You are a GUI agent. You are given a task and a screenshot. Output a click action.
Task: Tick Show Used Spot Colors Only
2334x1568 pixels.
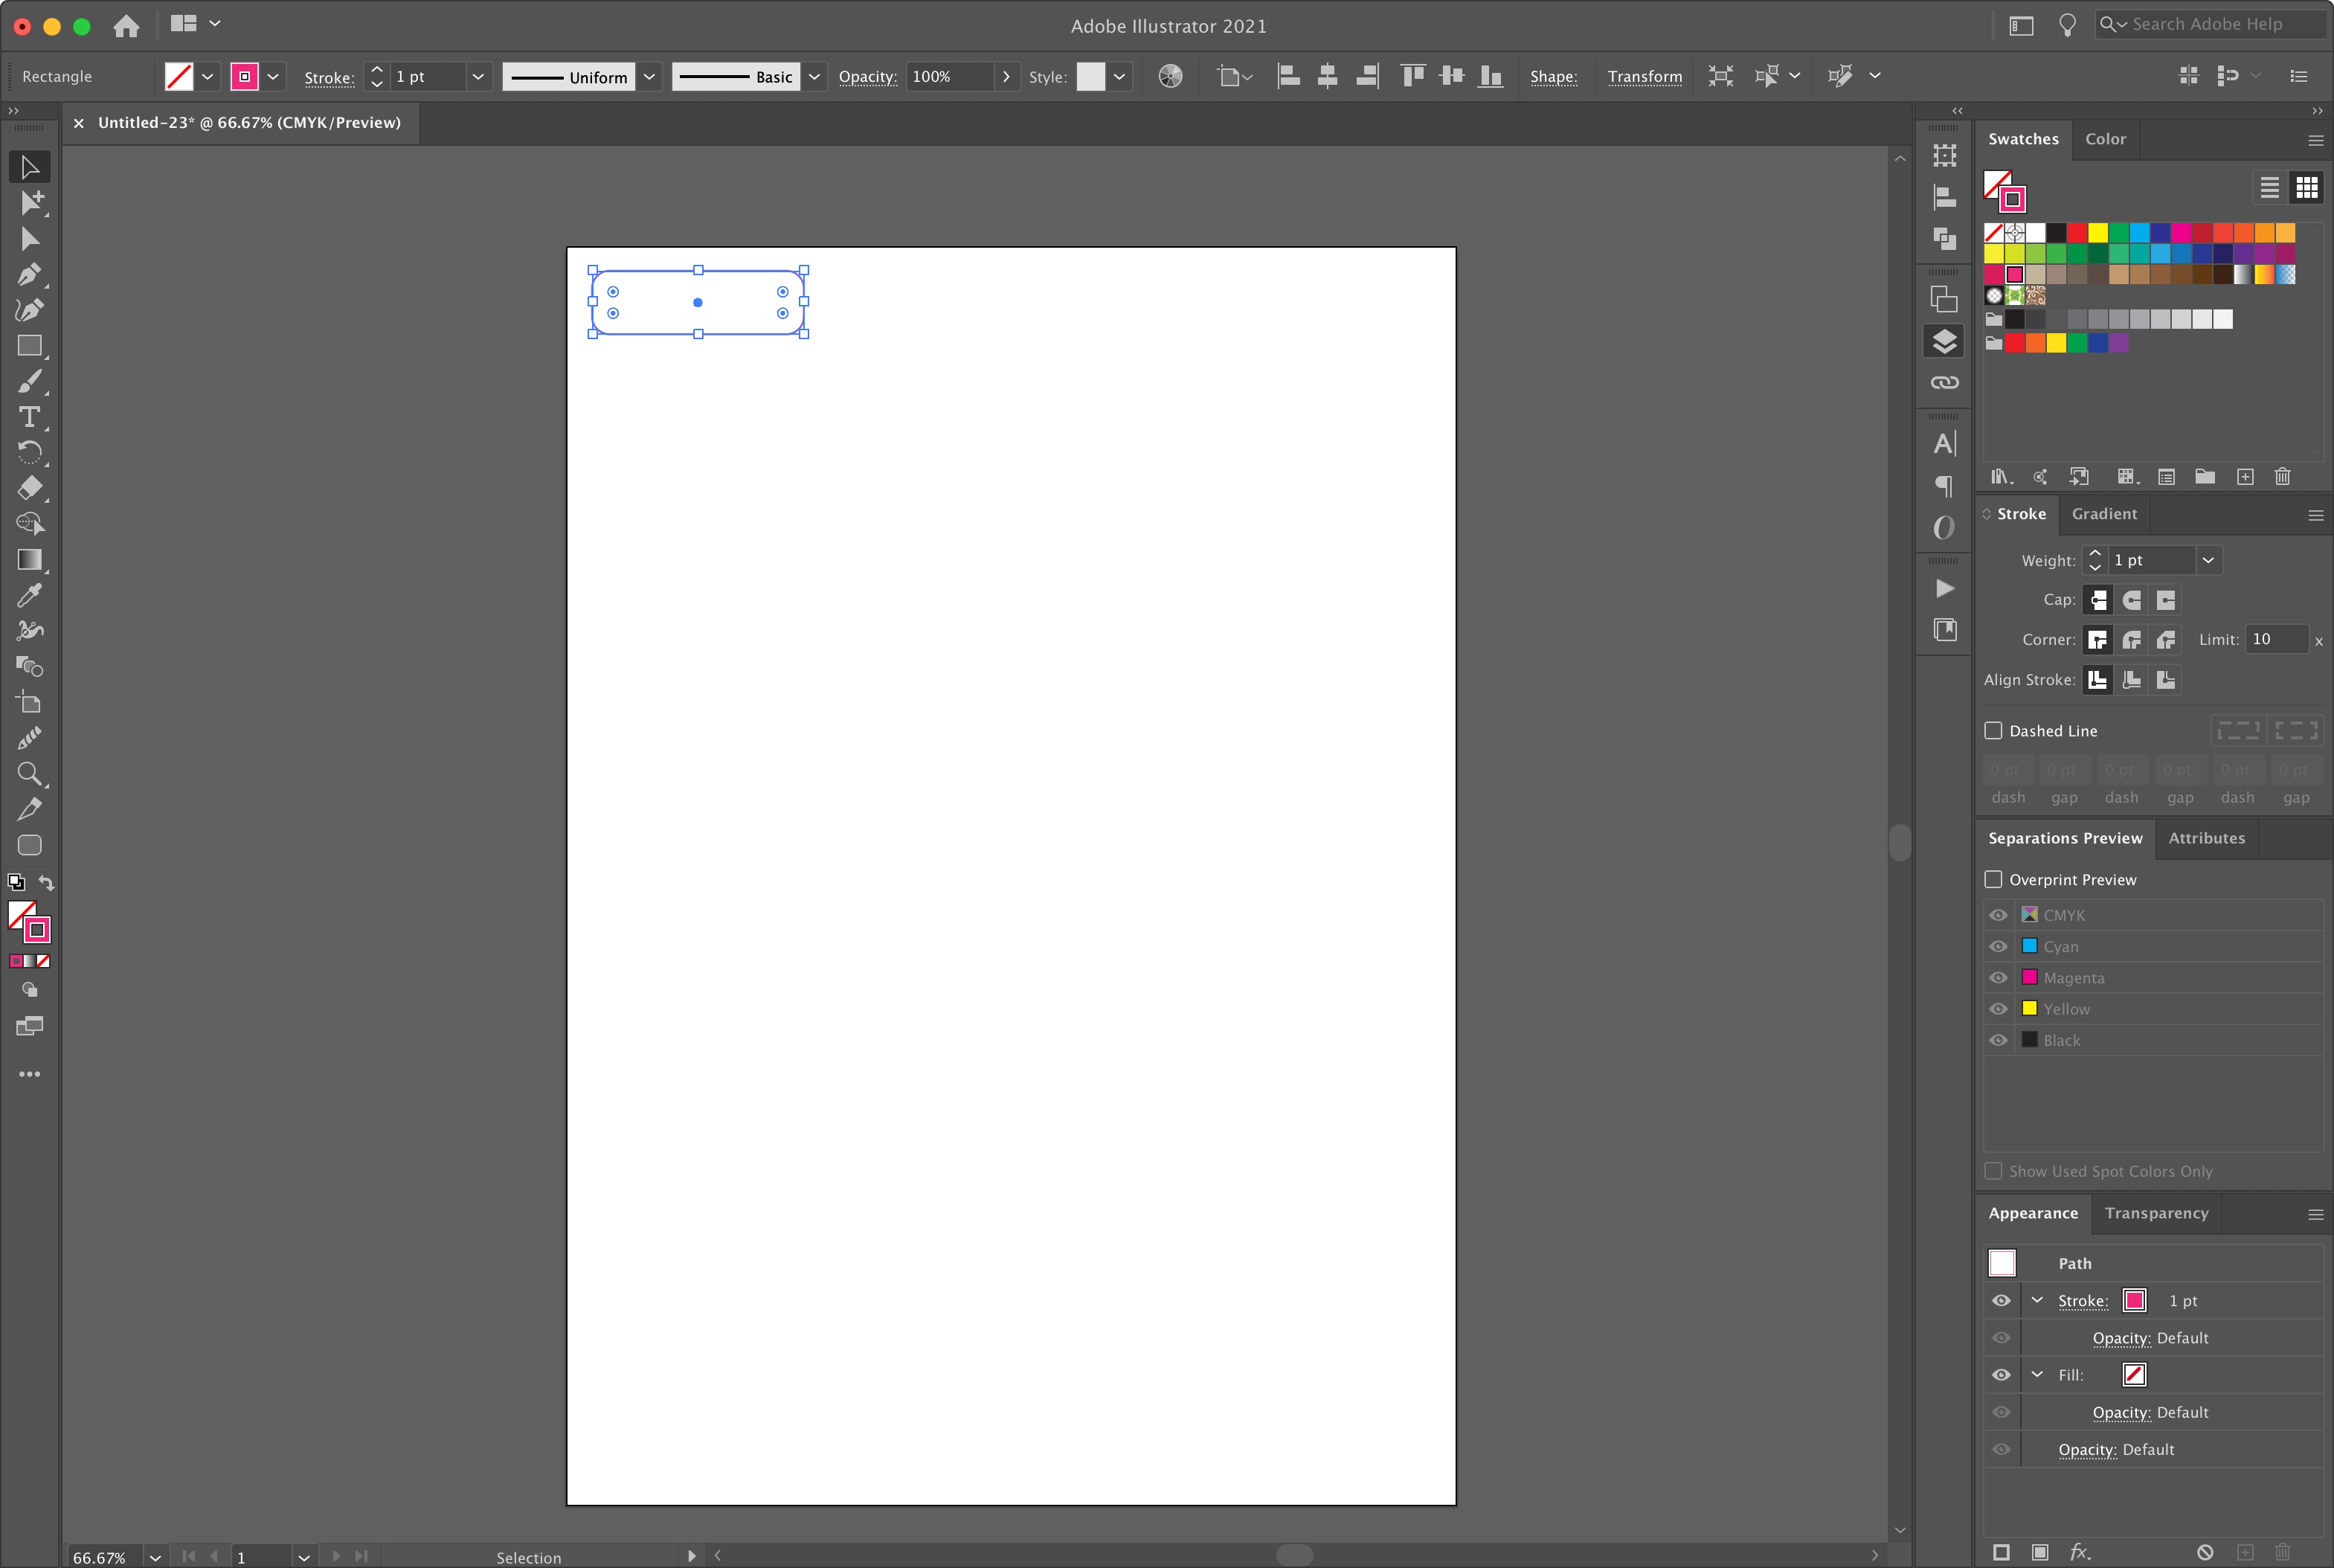click(1993, 1171)
